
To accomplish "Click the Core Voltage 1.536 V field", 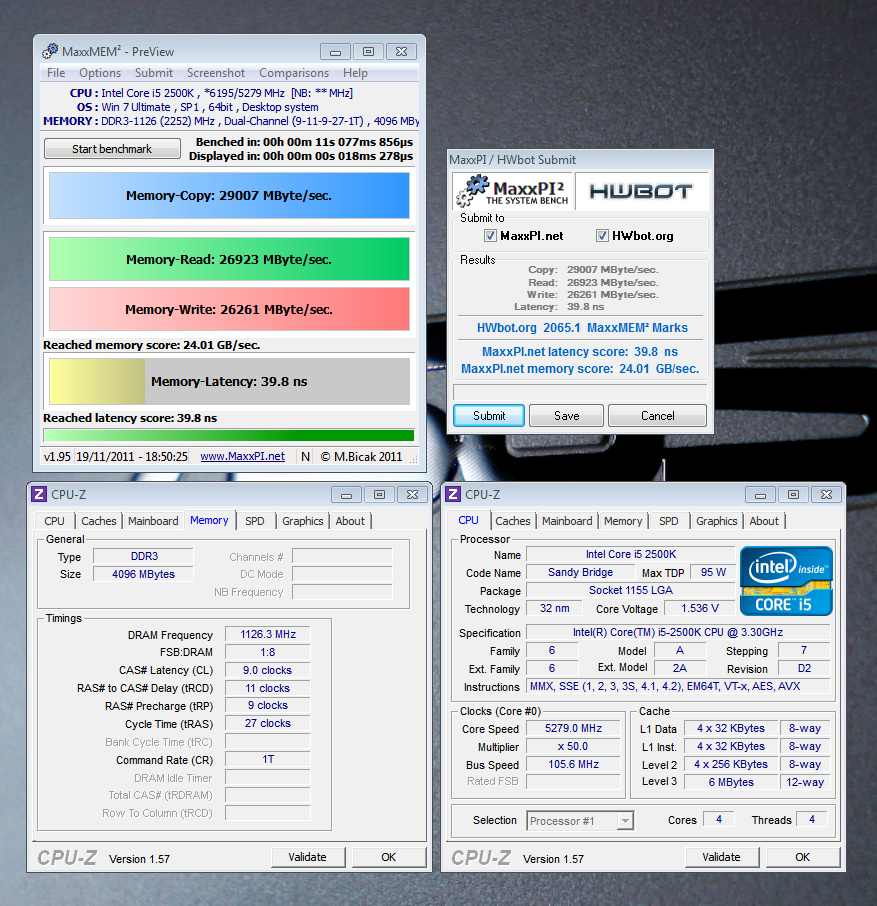I will [700, 608].
